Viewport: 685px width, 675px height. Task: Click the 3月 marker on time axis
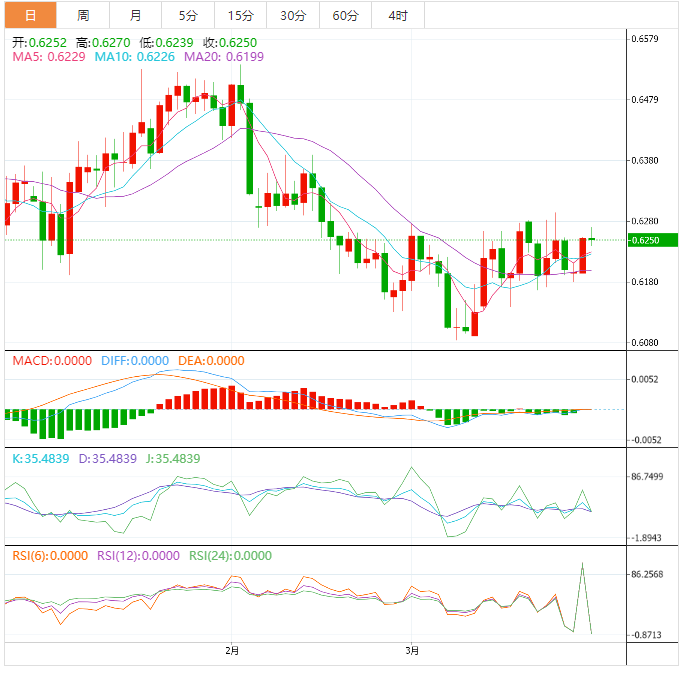tap(412, 650)
